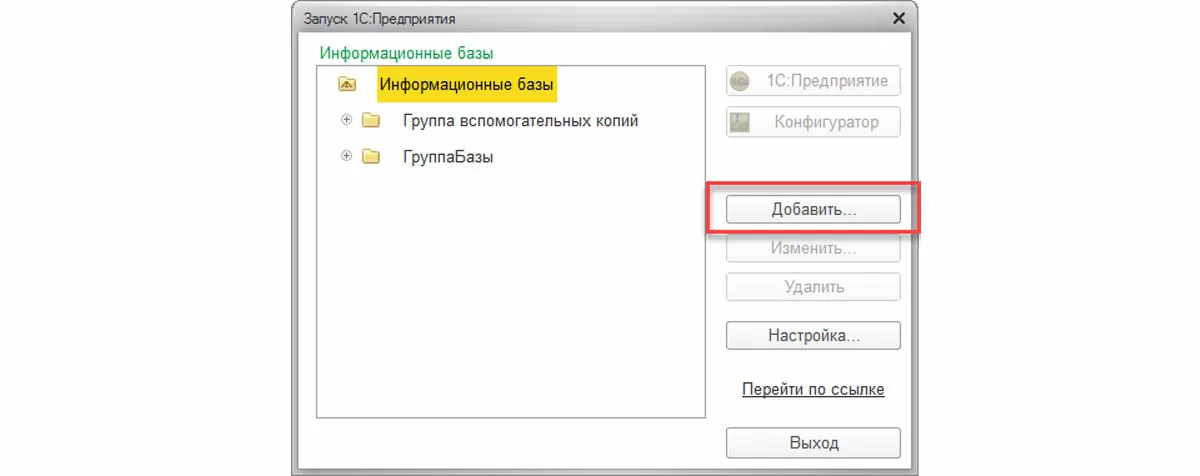Screen dimensions: 1200x476
Task: Click folder icon beside Группа вспомогательных копий
Action: (x=371, y=121)
